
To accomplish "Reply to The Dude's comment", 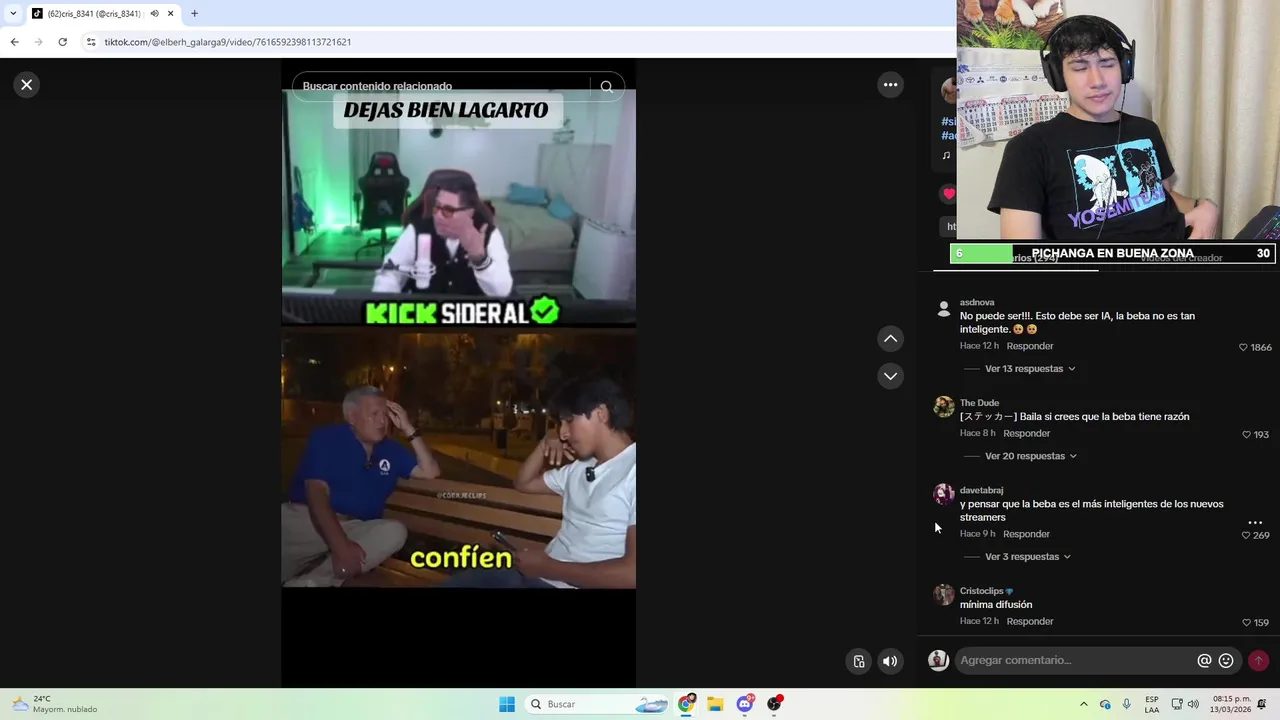I will (x=1026, y=434).
